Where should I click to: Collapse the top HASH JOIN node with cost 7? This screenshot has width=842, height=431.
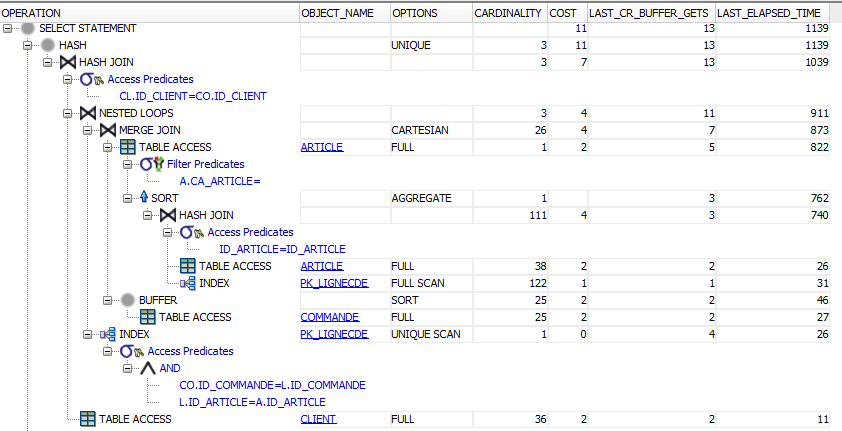47,62
